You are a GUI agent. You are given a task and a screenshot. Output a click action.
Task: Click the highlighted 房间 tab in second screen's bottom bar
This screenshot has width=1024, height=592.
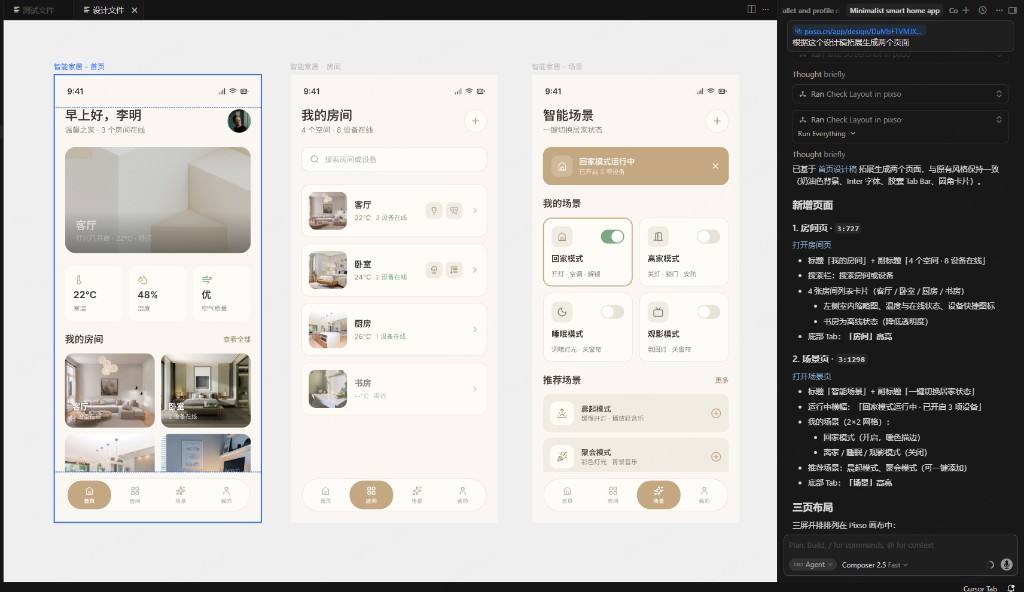[371, 495]
